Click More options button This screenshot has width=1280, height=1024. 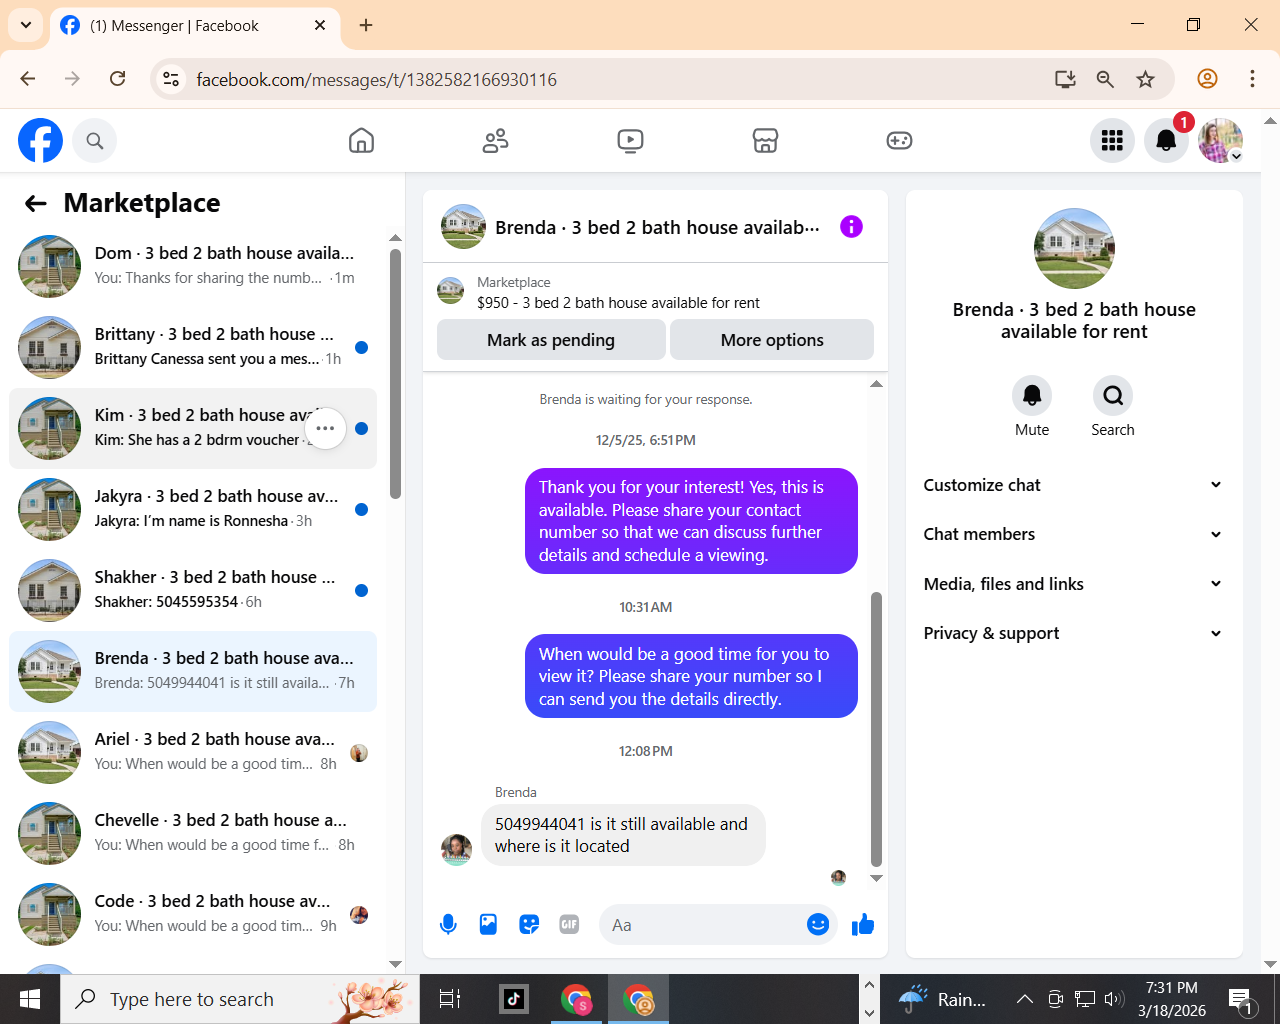[x=772, y=340]
